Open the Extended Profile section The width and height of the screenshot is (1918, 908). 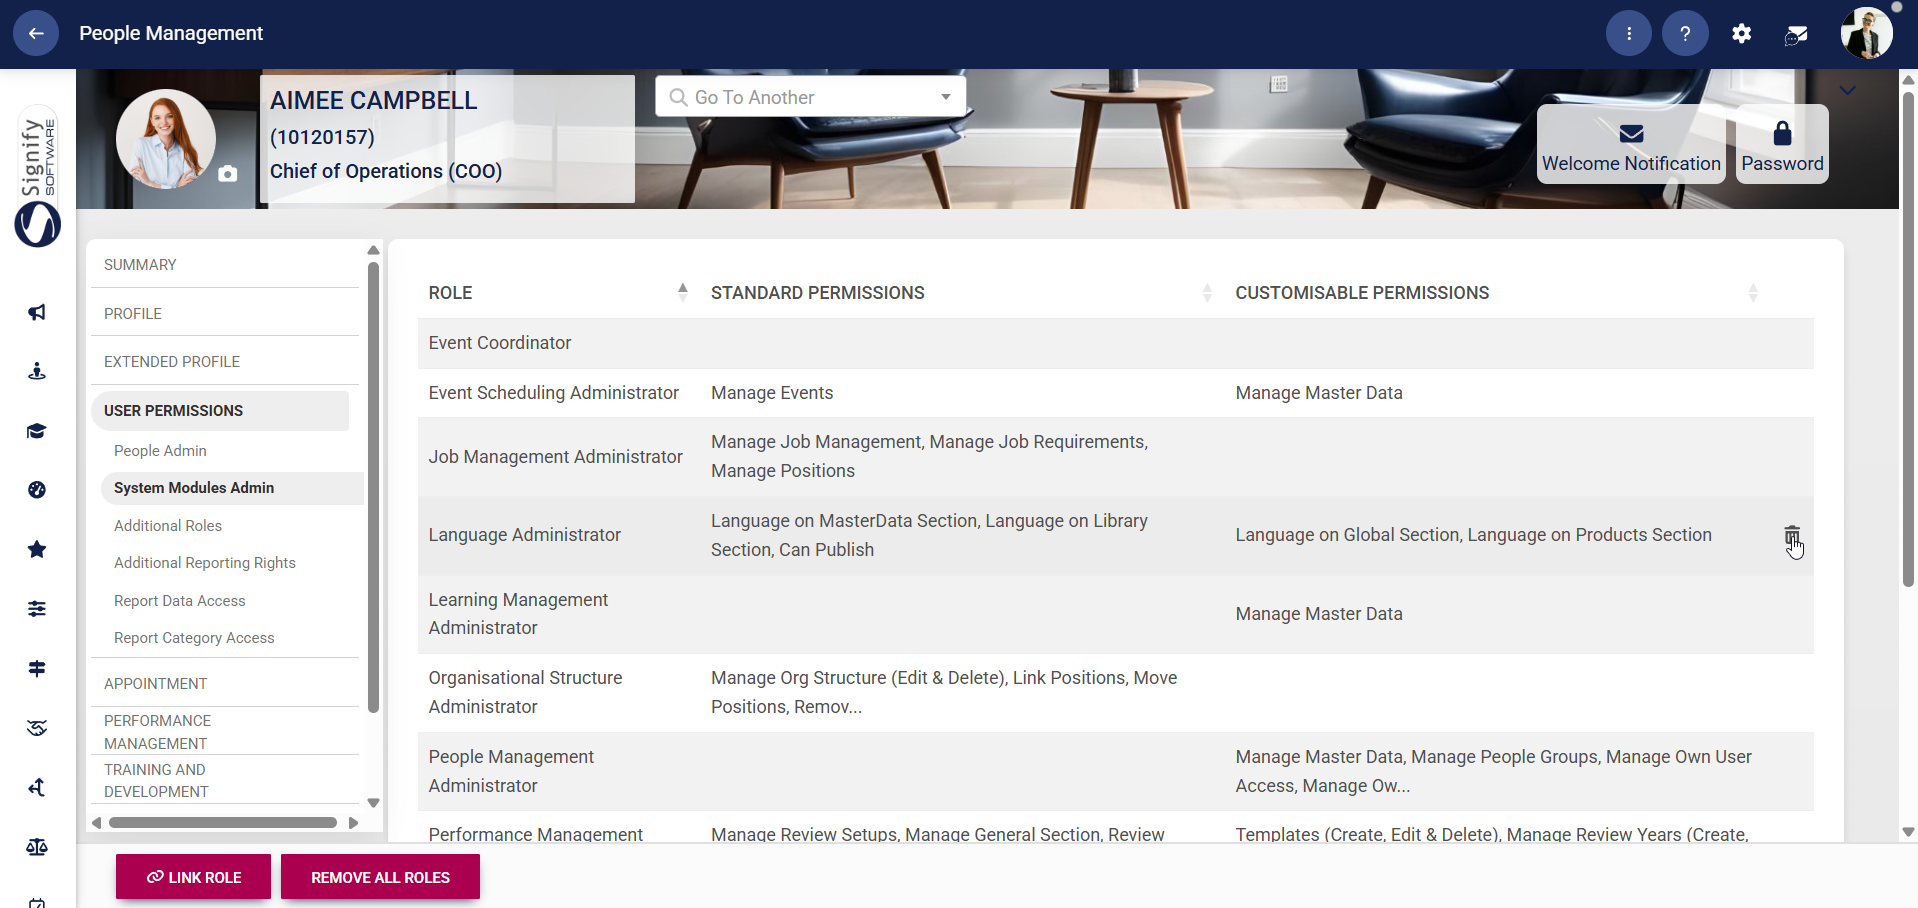pos(171,361)
